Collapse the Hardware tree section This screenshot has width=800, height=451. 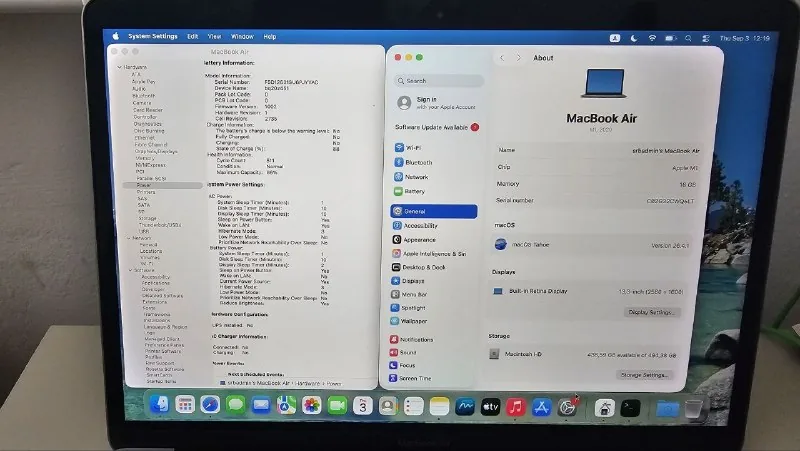pyautogui.click(x=119, y=67)
